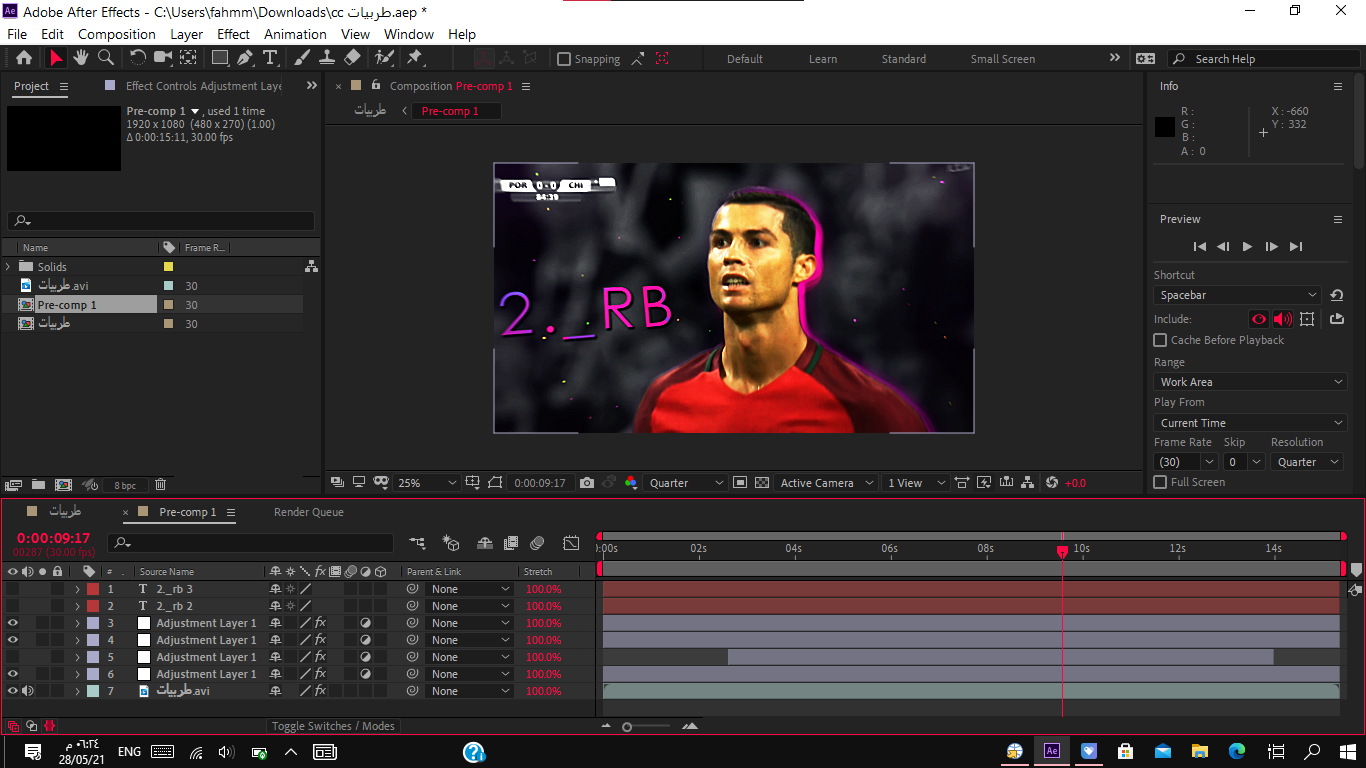Enable the Full Screen preview checkbox
The image size is (1366, 768).
1160,482
